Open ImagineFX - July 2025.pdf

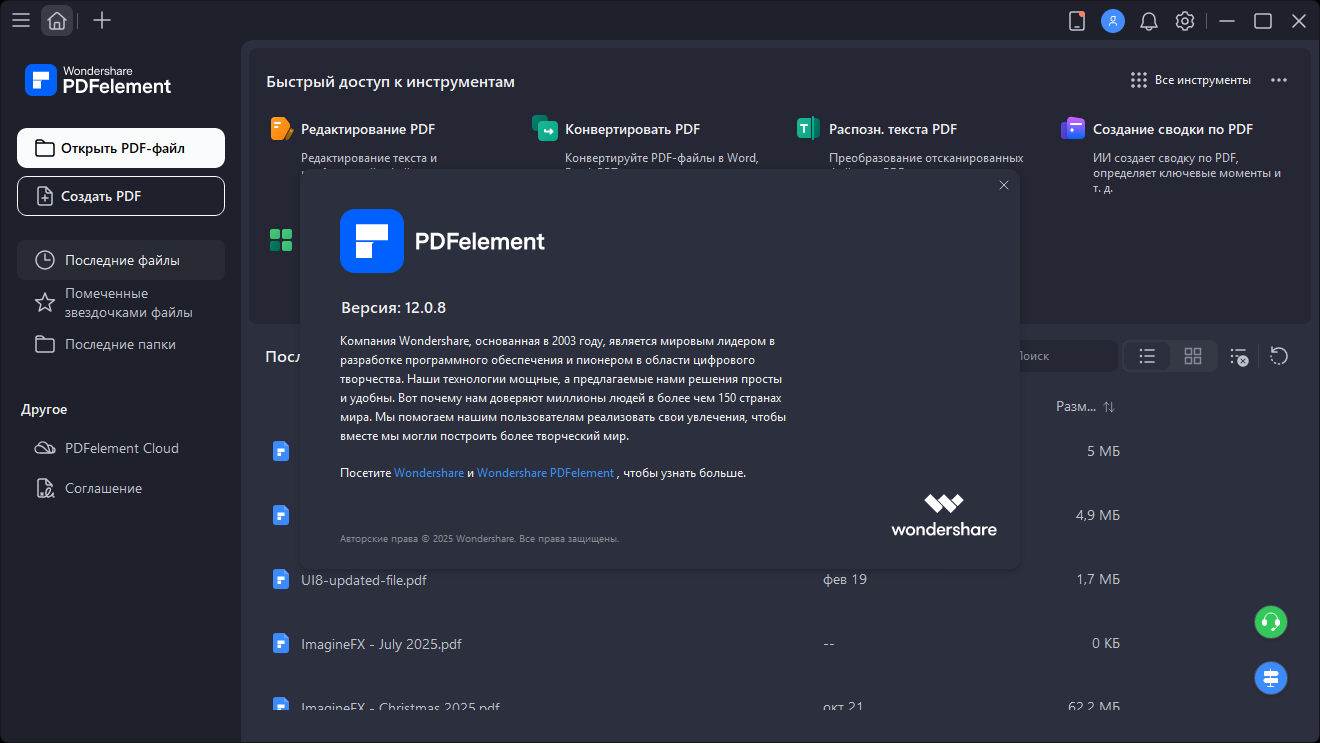381,644
